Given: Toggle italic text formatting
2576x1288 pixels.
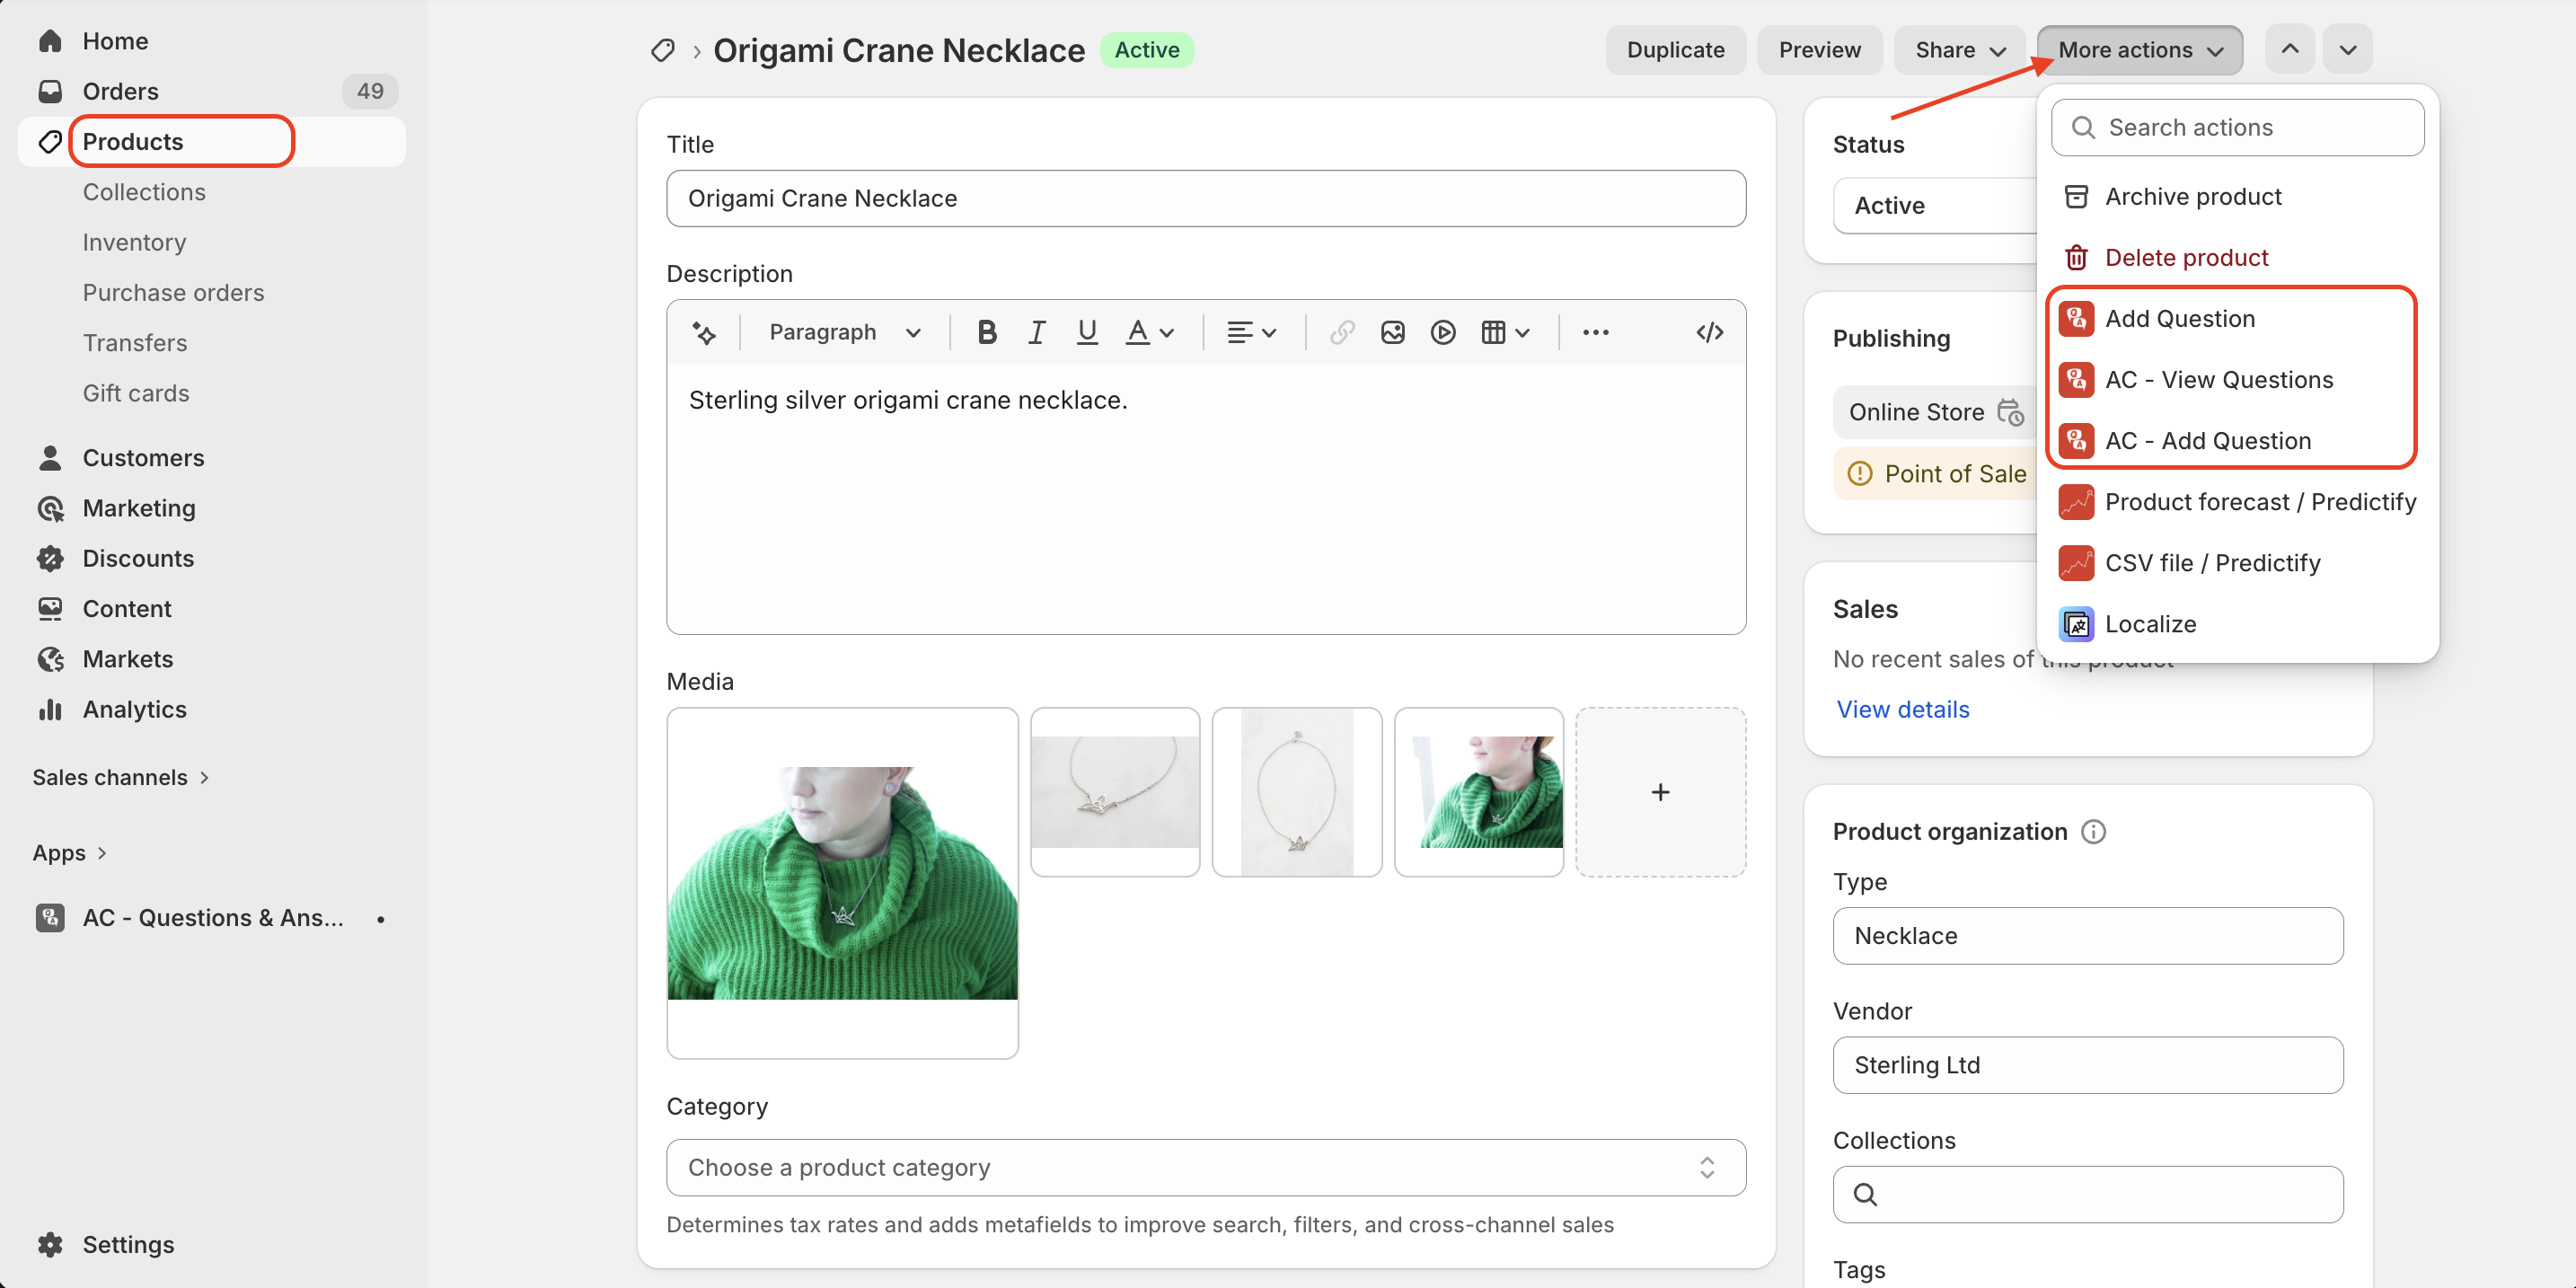Looking at the screenshot, I should (x=1037, y=332).
